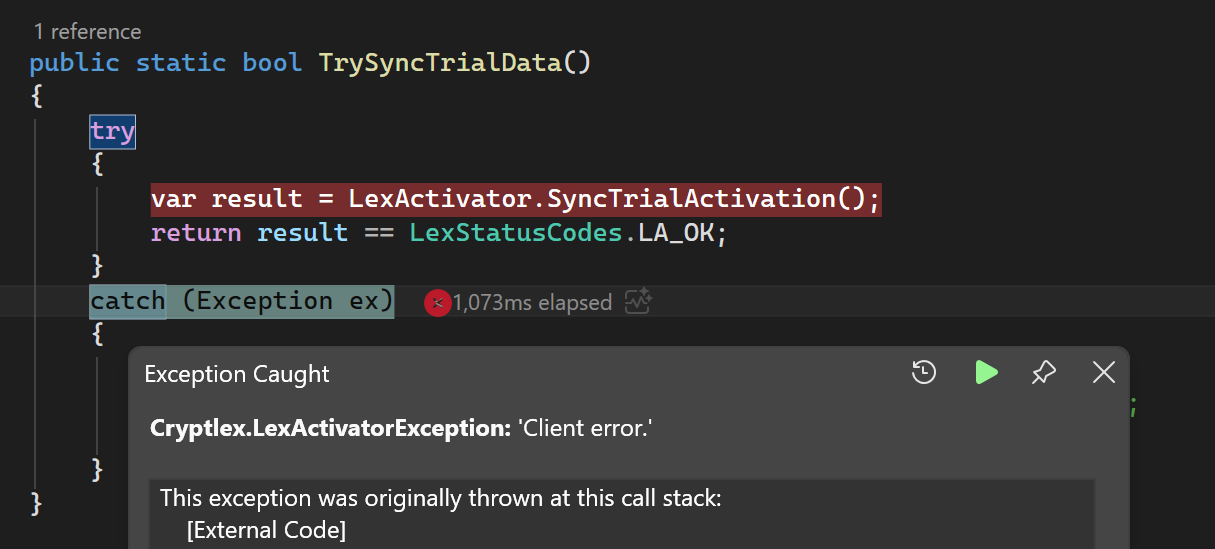
Task: Select the [External Code] call stack entry
Action: (x=266, y=530)
